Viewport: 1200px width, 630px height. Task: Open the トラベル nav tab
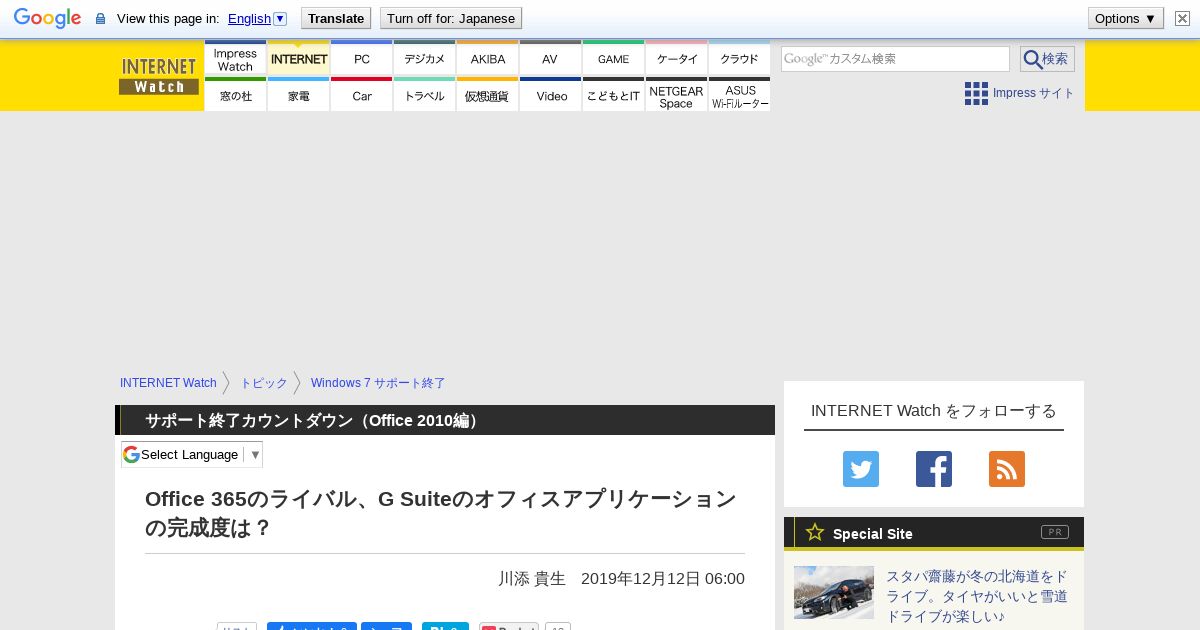tap(425, 95)
